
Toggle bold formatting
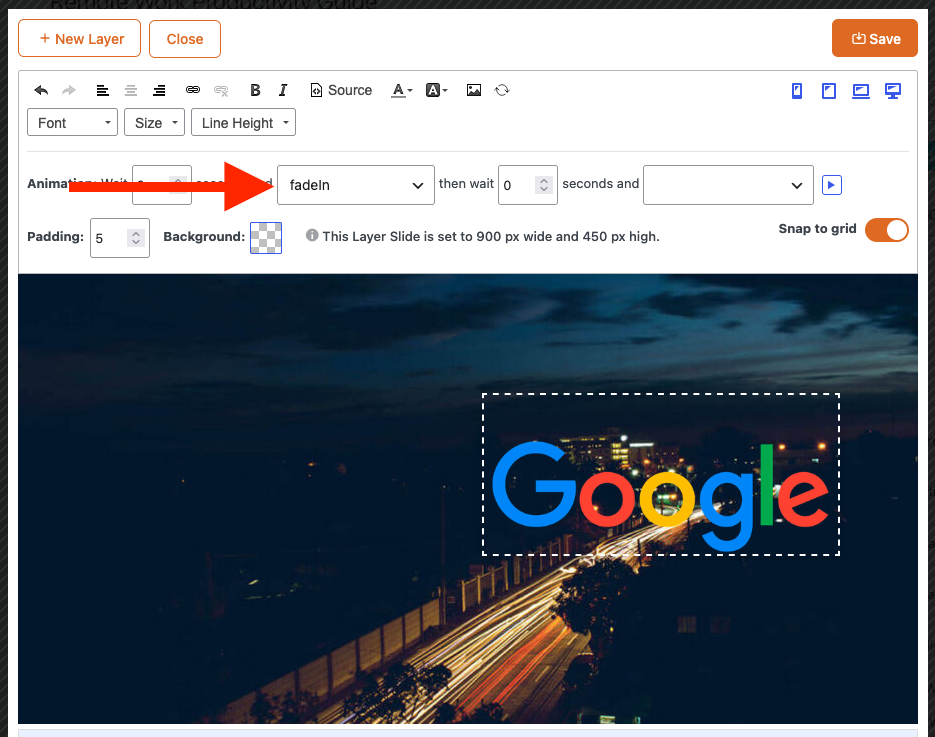[x=255, y=90]
